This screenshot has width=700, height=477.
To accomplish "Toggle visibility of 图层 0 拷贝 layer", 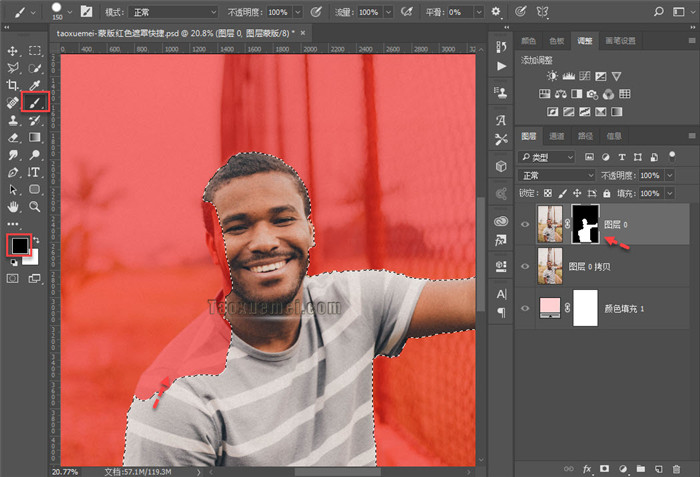I will (526, 267).
